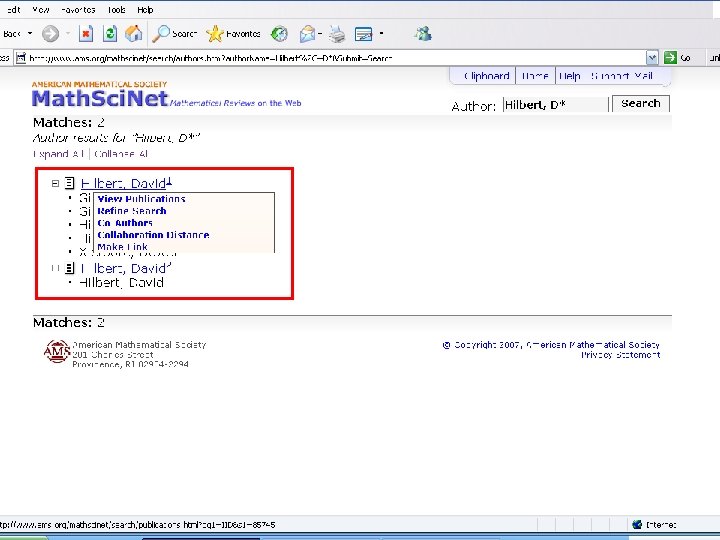Open the Clipboard link
Screen dimensions: 720x540
[487, 76]
